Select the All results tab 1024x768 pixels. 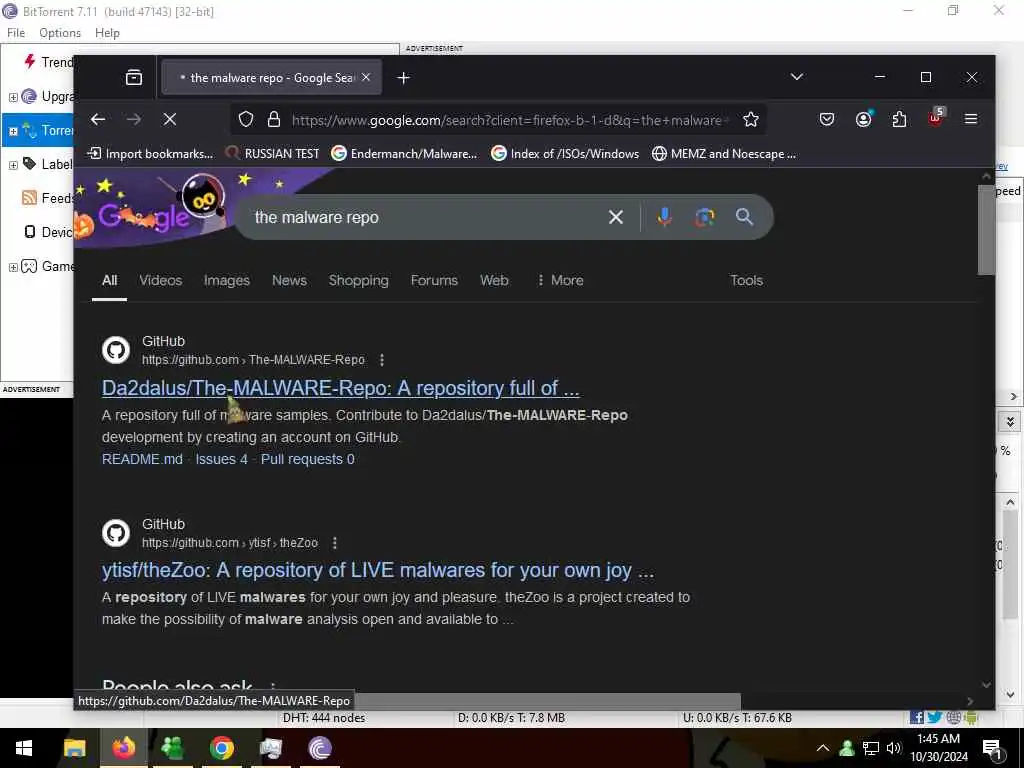(109, 280)
